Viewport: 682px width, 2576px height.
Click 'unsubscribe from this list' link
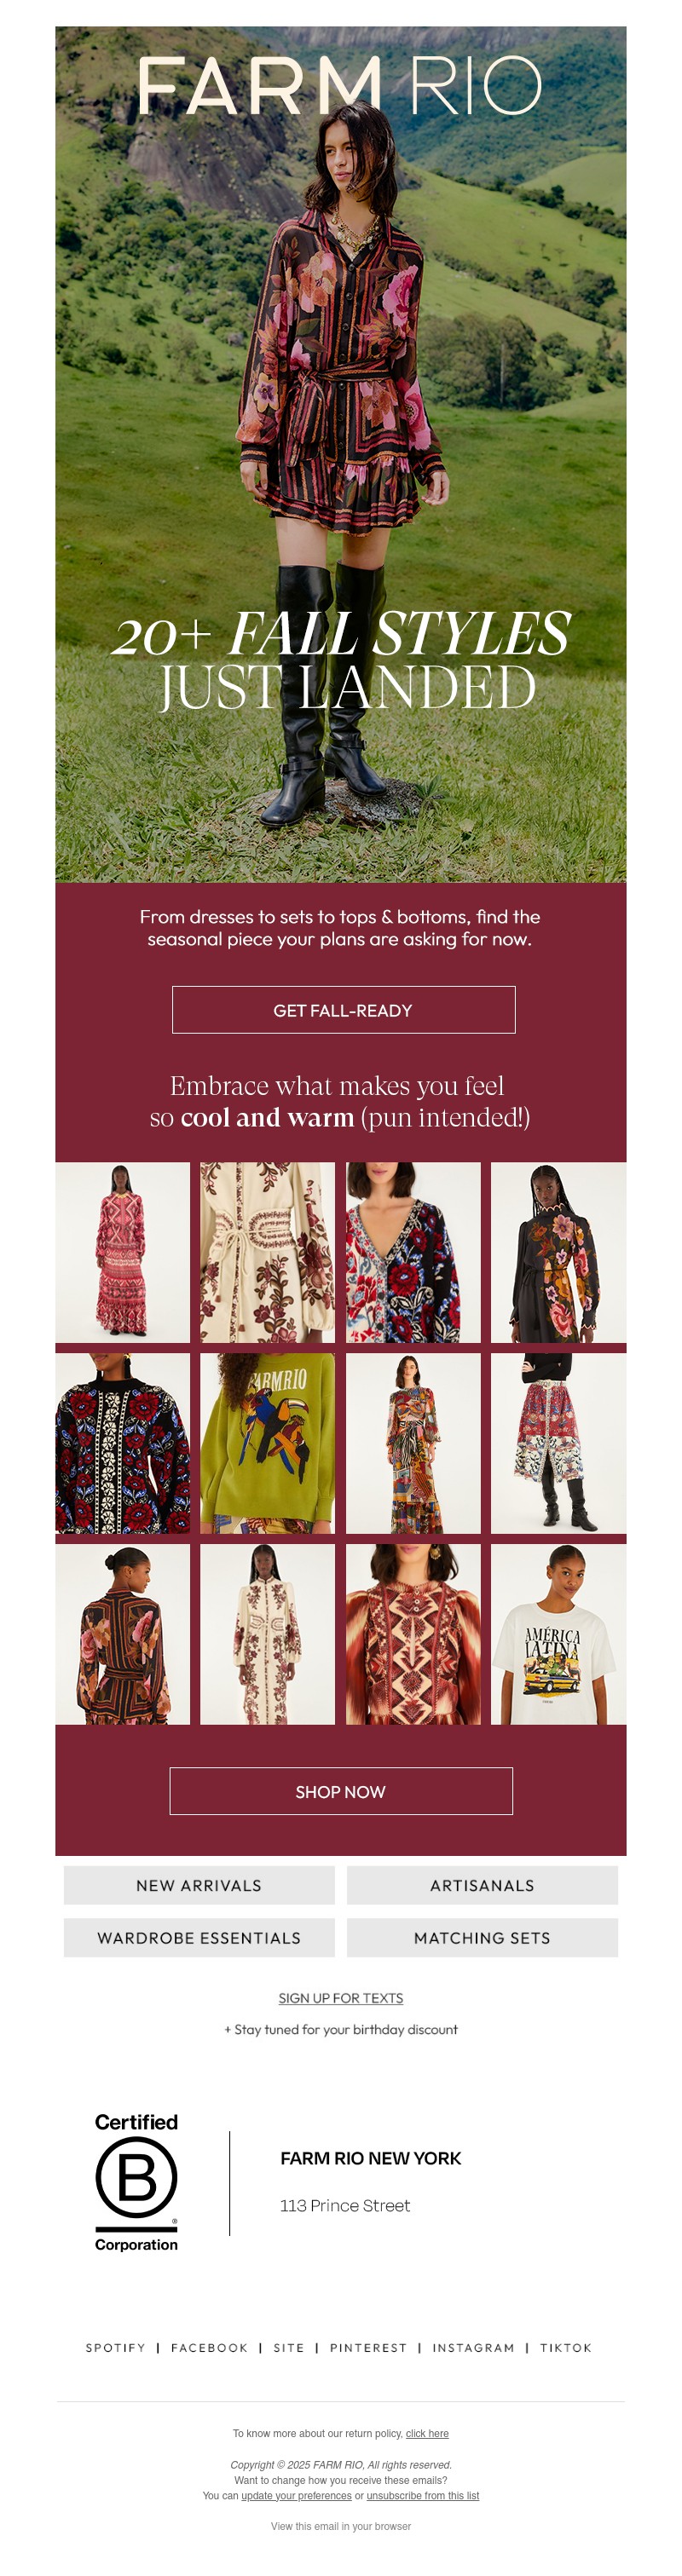423,2495
